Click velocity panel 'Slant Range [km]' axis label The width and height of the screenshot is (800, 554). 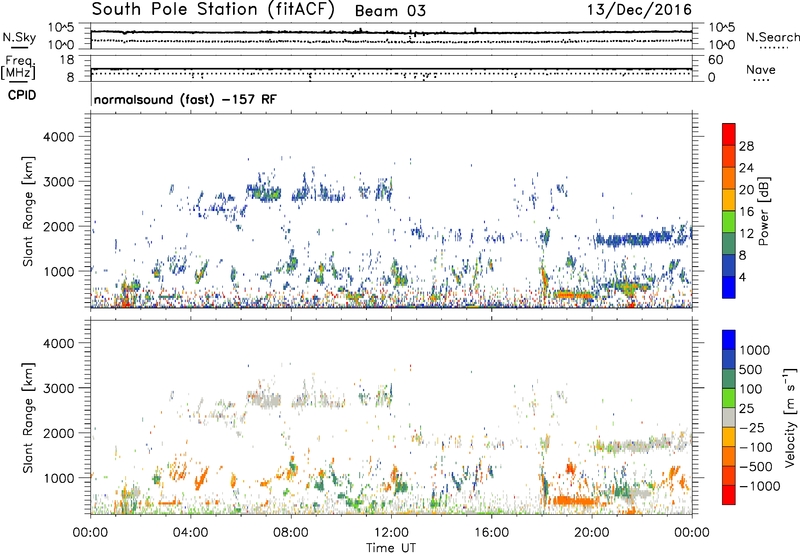click(28, 418)
